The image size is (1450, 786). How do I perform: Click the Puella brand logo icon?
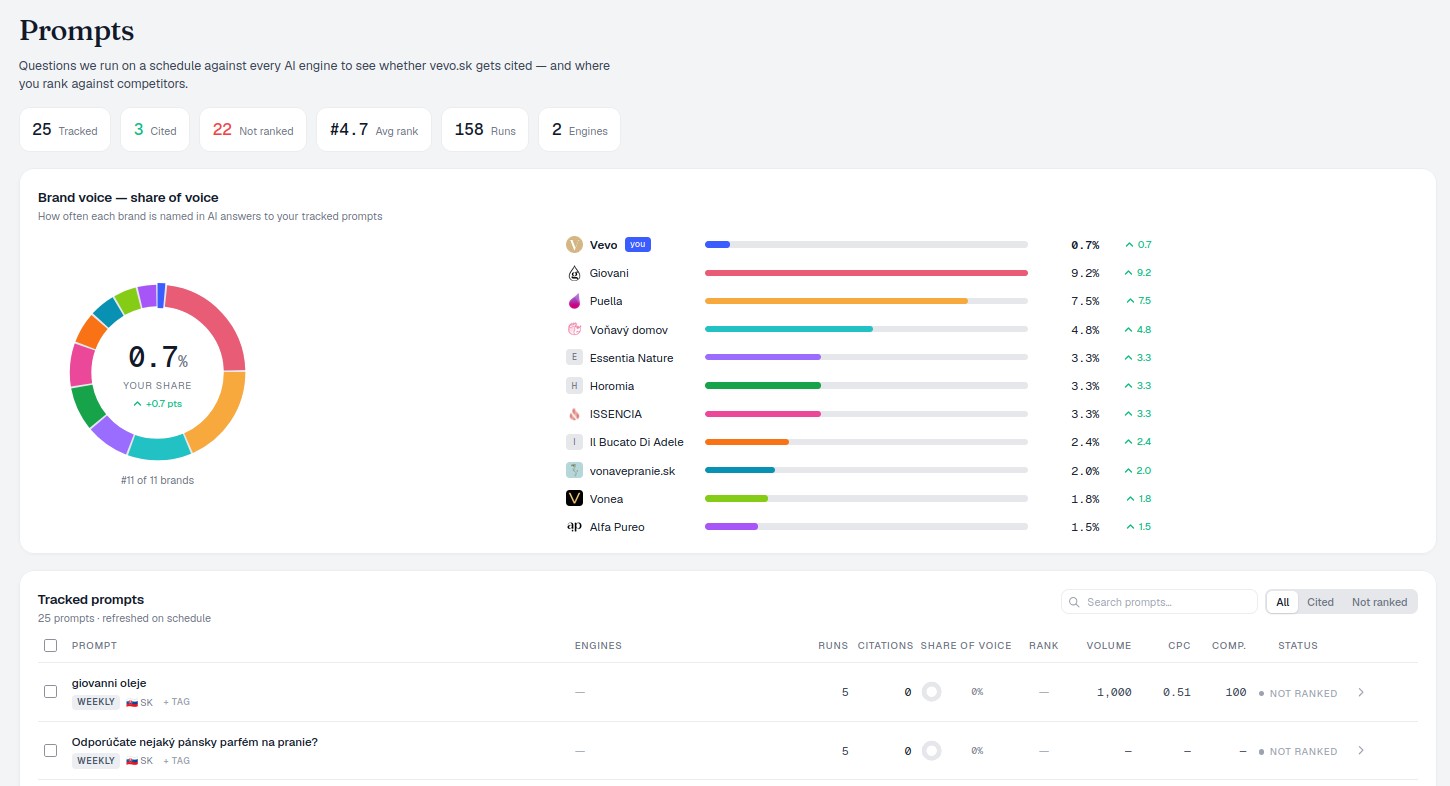pyautogui.click(x=574, y=301)
